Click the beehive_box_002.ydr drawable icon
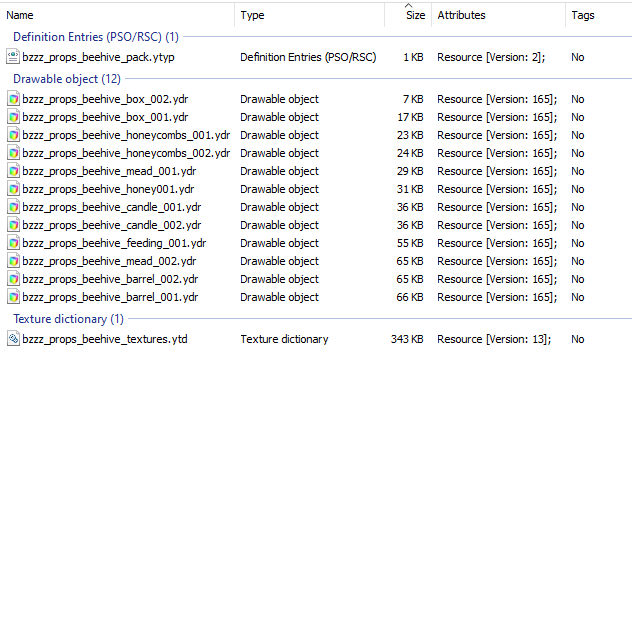The width and height of the screenshot is (632, 632). [13, 99]
